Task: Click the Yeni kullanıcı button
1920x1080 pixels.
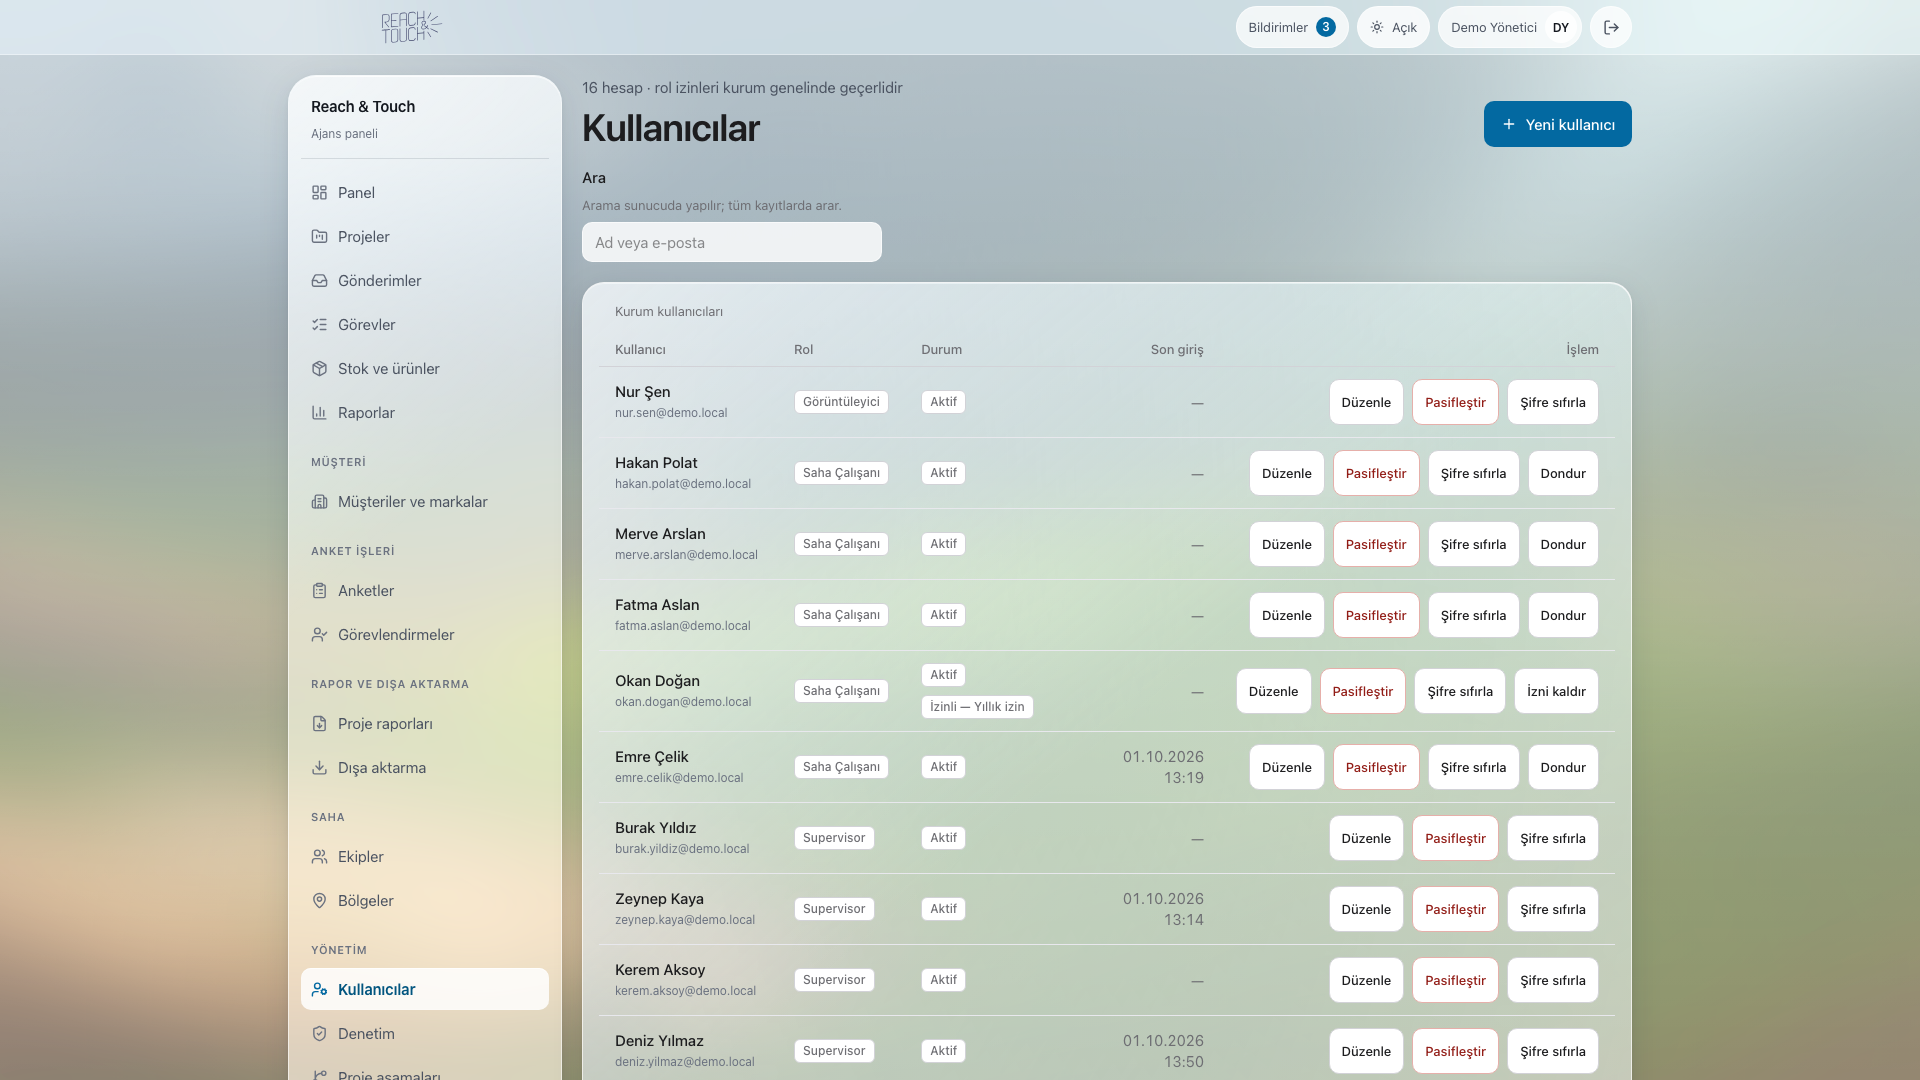Action: [x=1557, y=124]
